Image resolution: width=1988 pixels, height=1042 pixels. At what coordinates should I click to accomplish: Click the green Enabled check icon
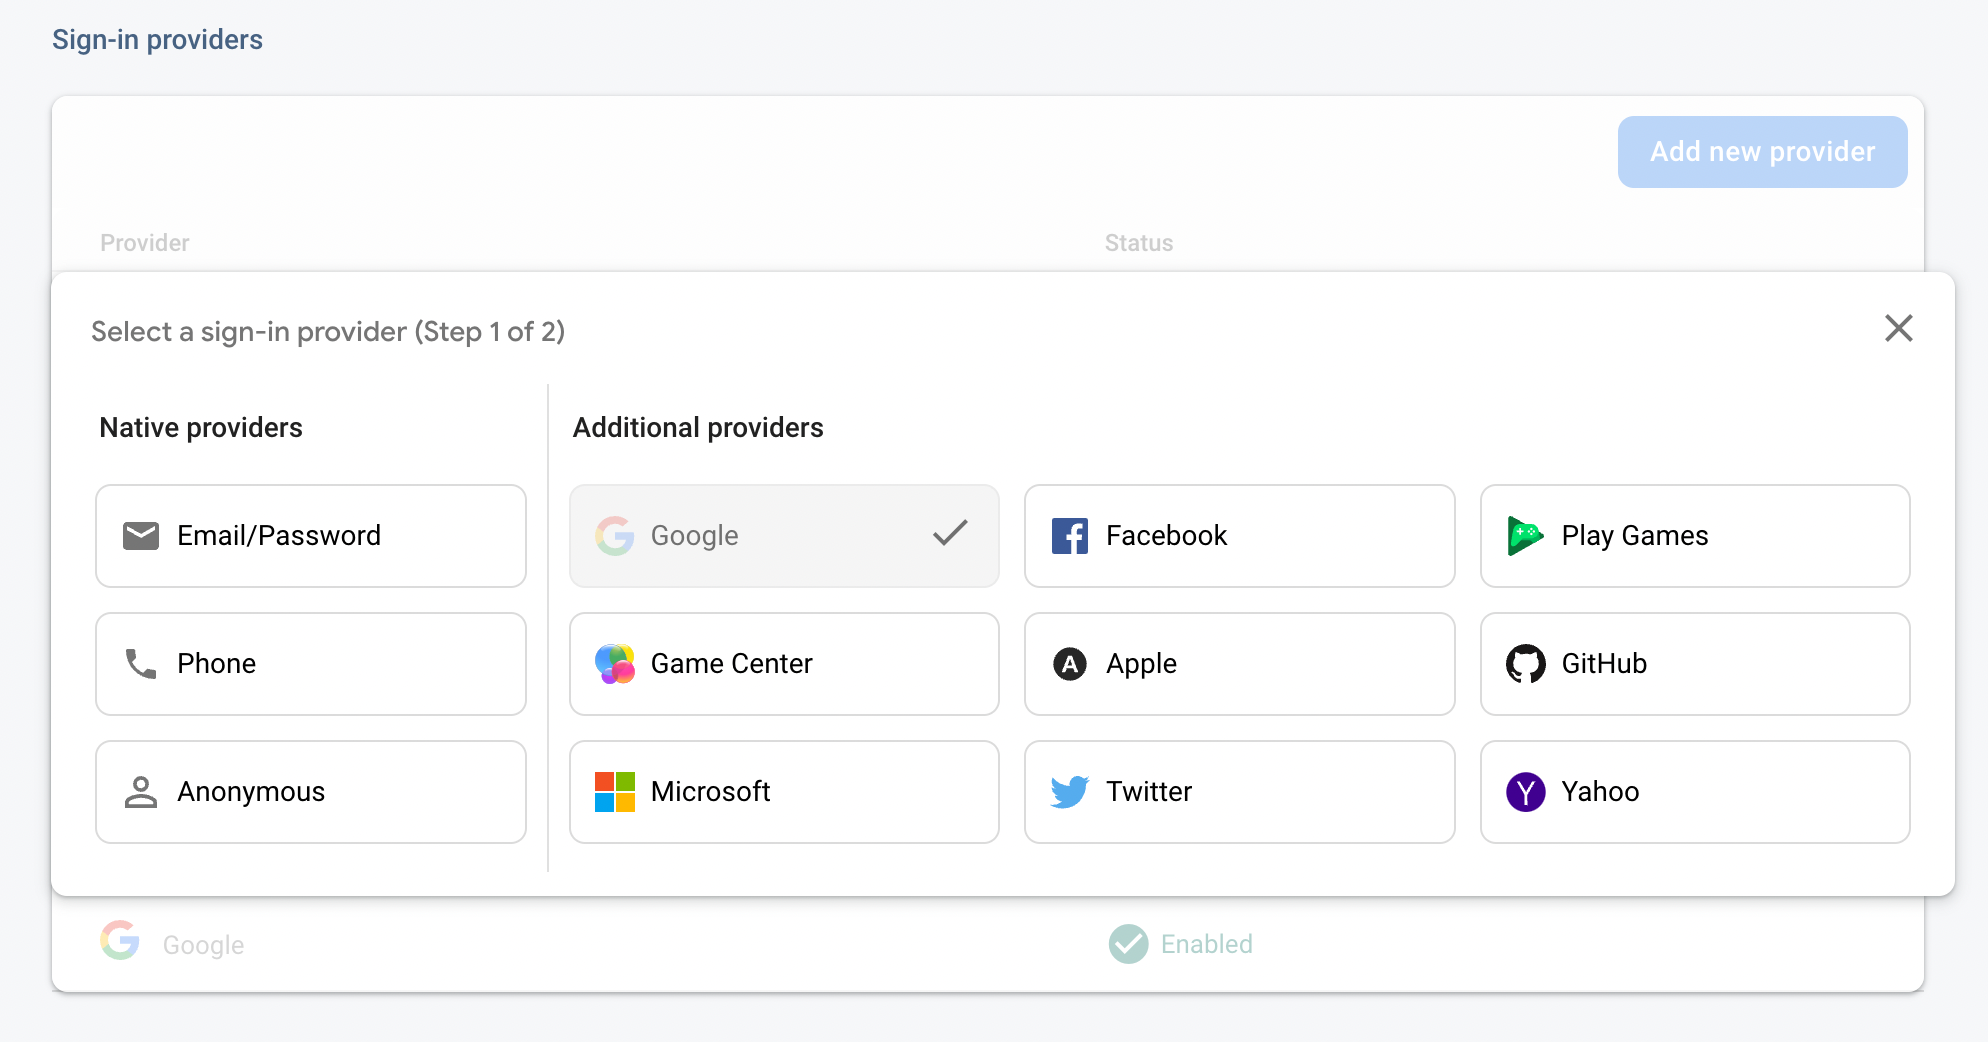coord(1129,944)
